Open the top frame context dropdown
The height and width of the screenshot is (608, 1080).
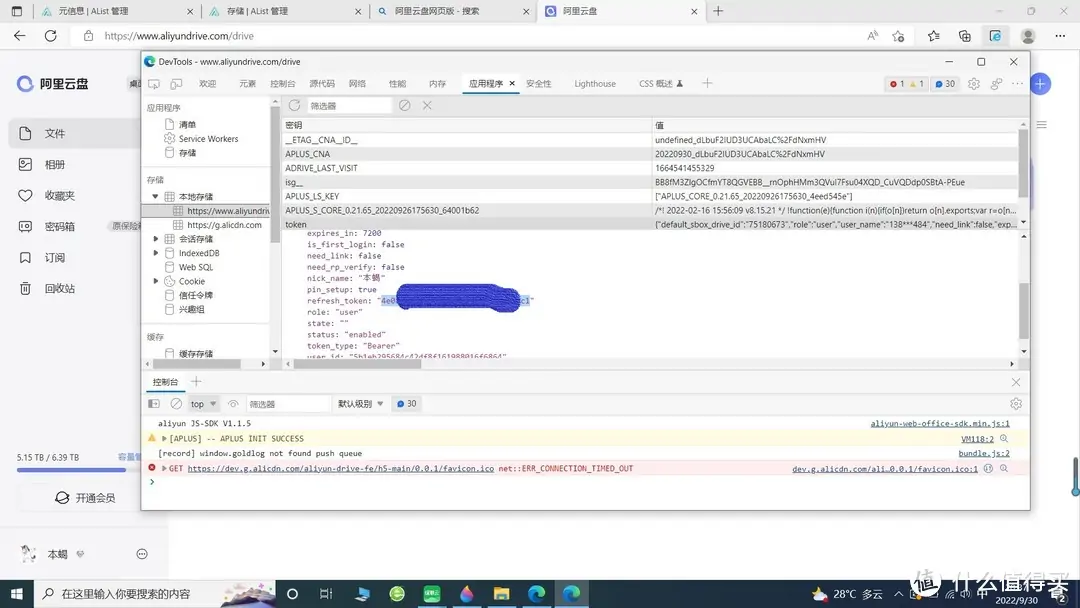coord(200,403)
